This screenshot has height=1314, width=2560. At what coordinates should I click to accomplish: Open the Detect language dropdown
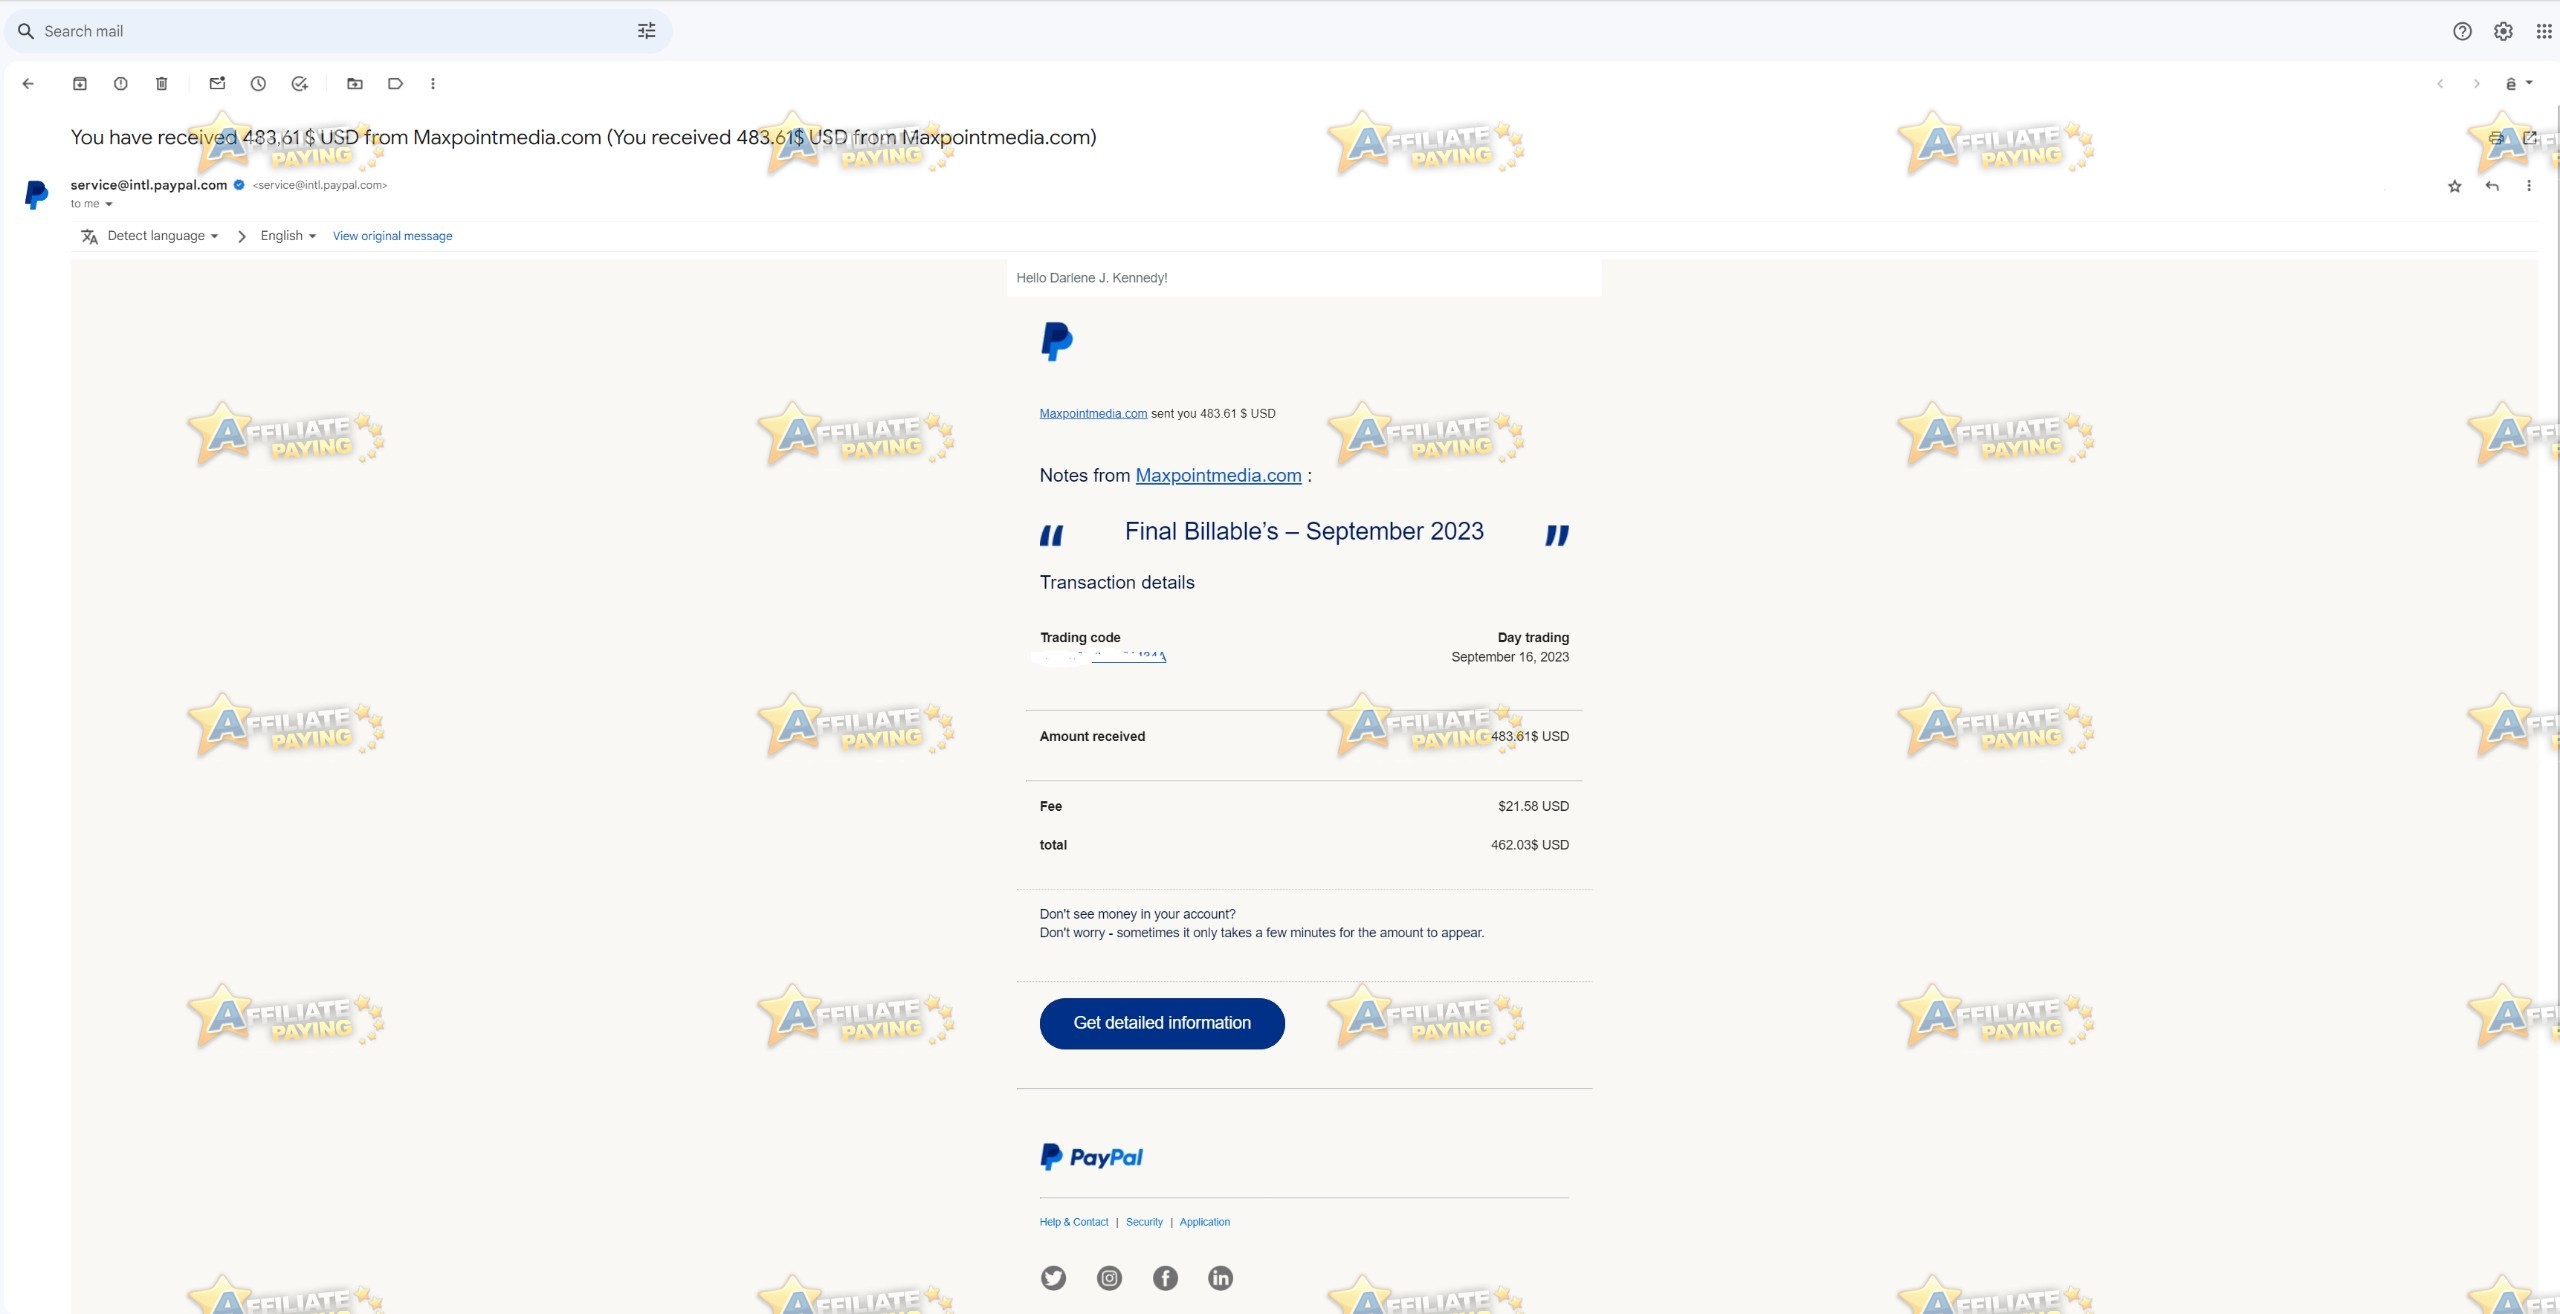163,236
